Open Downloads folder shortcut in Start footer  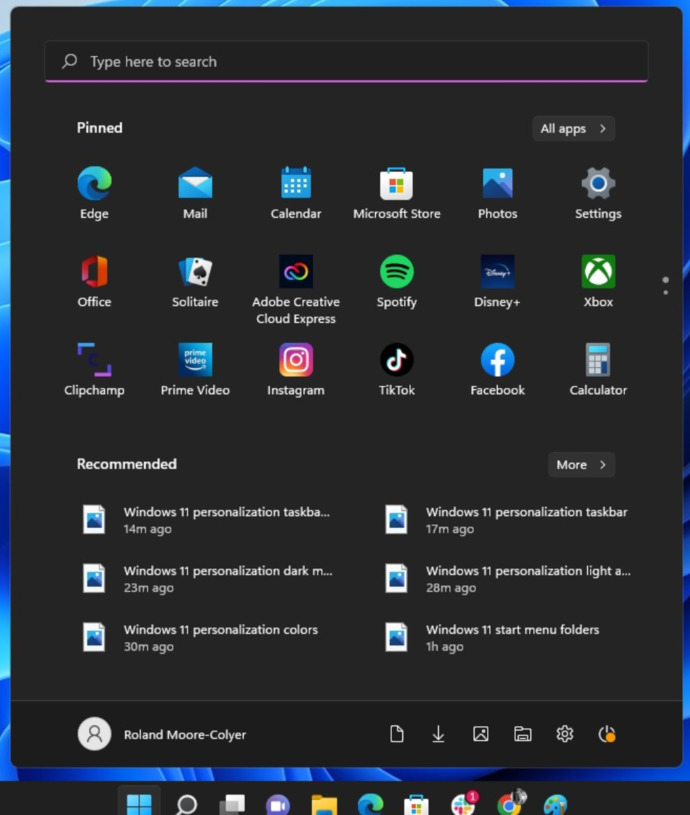point(438,734)
